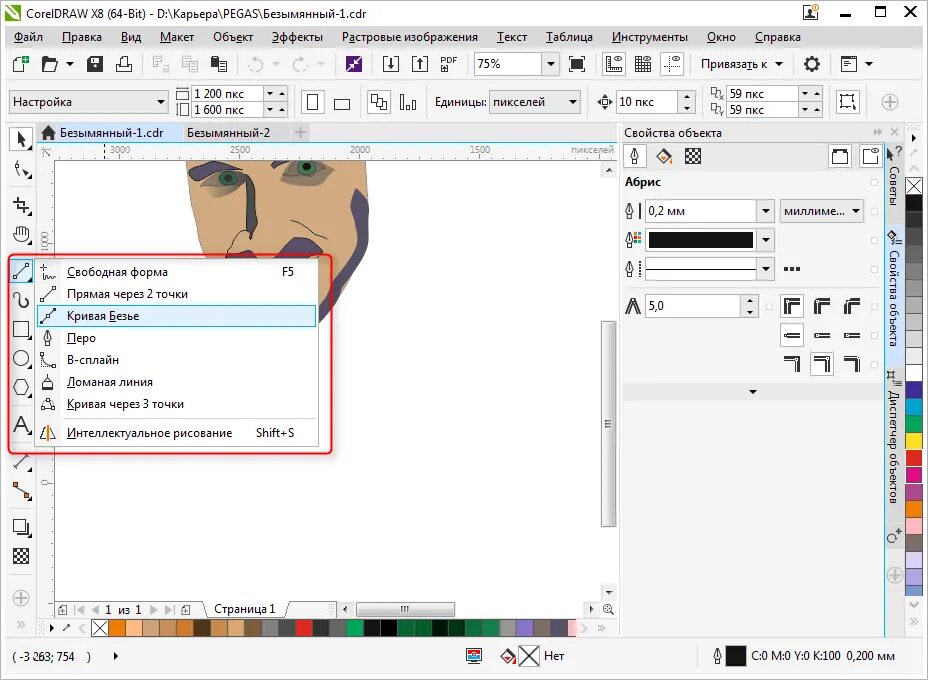Image resolution: width=928 pixels, height=680 pixels.
Task: Click the page width 1 200 пкс field
Action: (226, 94)
